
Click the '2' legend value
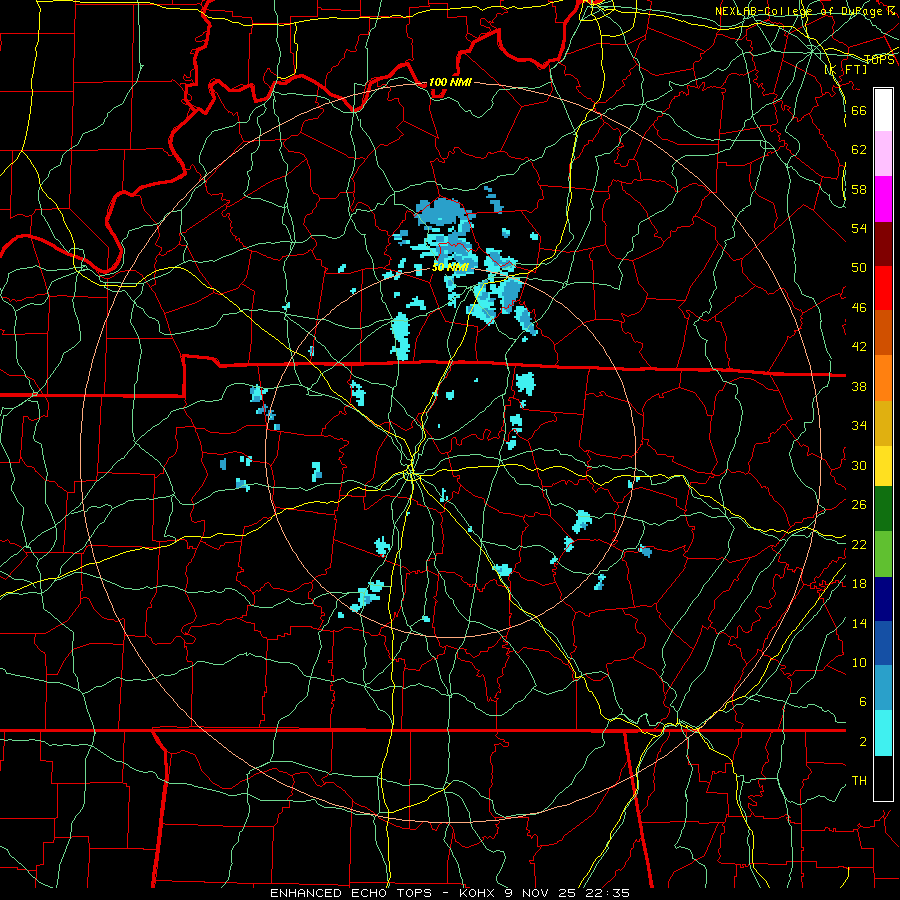862,741
